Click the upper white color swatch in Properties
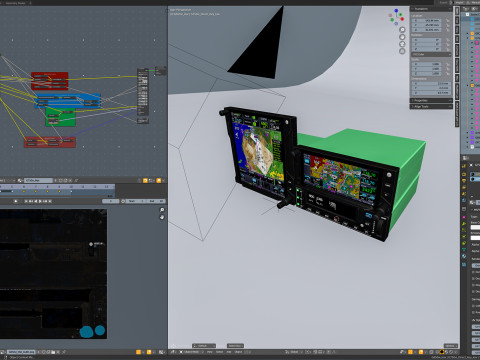This screenshot has height=360, width=480. click(475, 227)
